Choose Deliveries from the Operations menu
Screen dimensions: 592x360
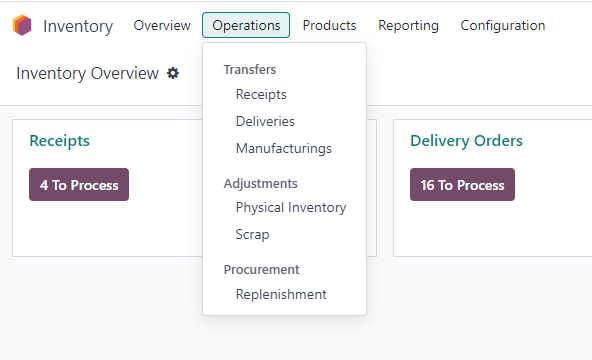[265, 122]
